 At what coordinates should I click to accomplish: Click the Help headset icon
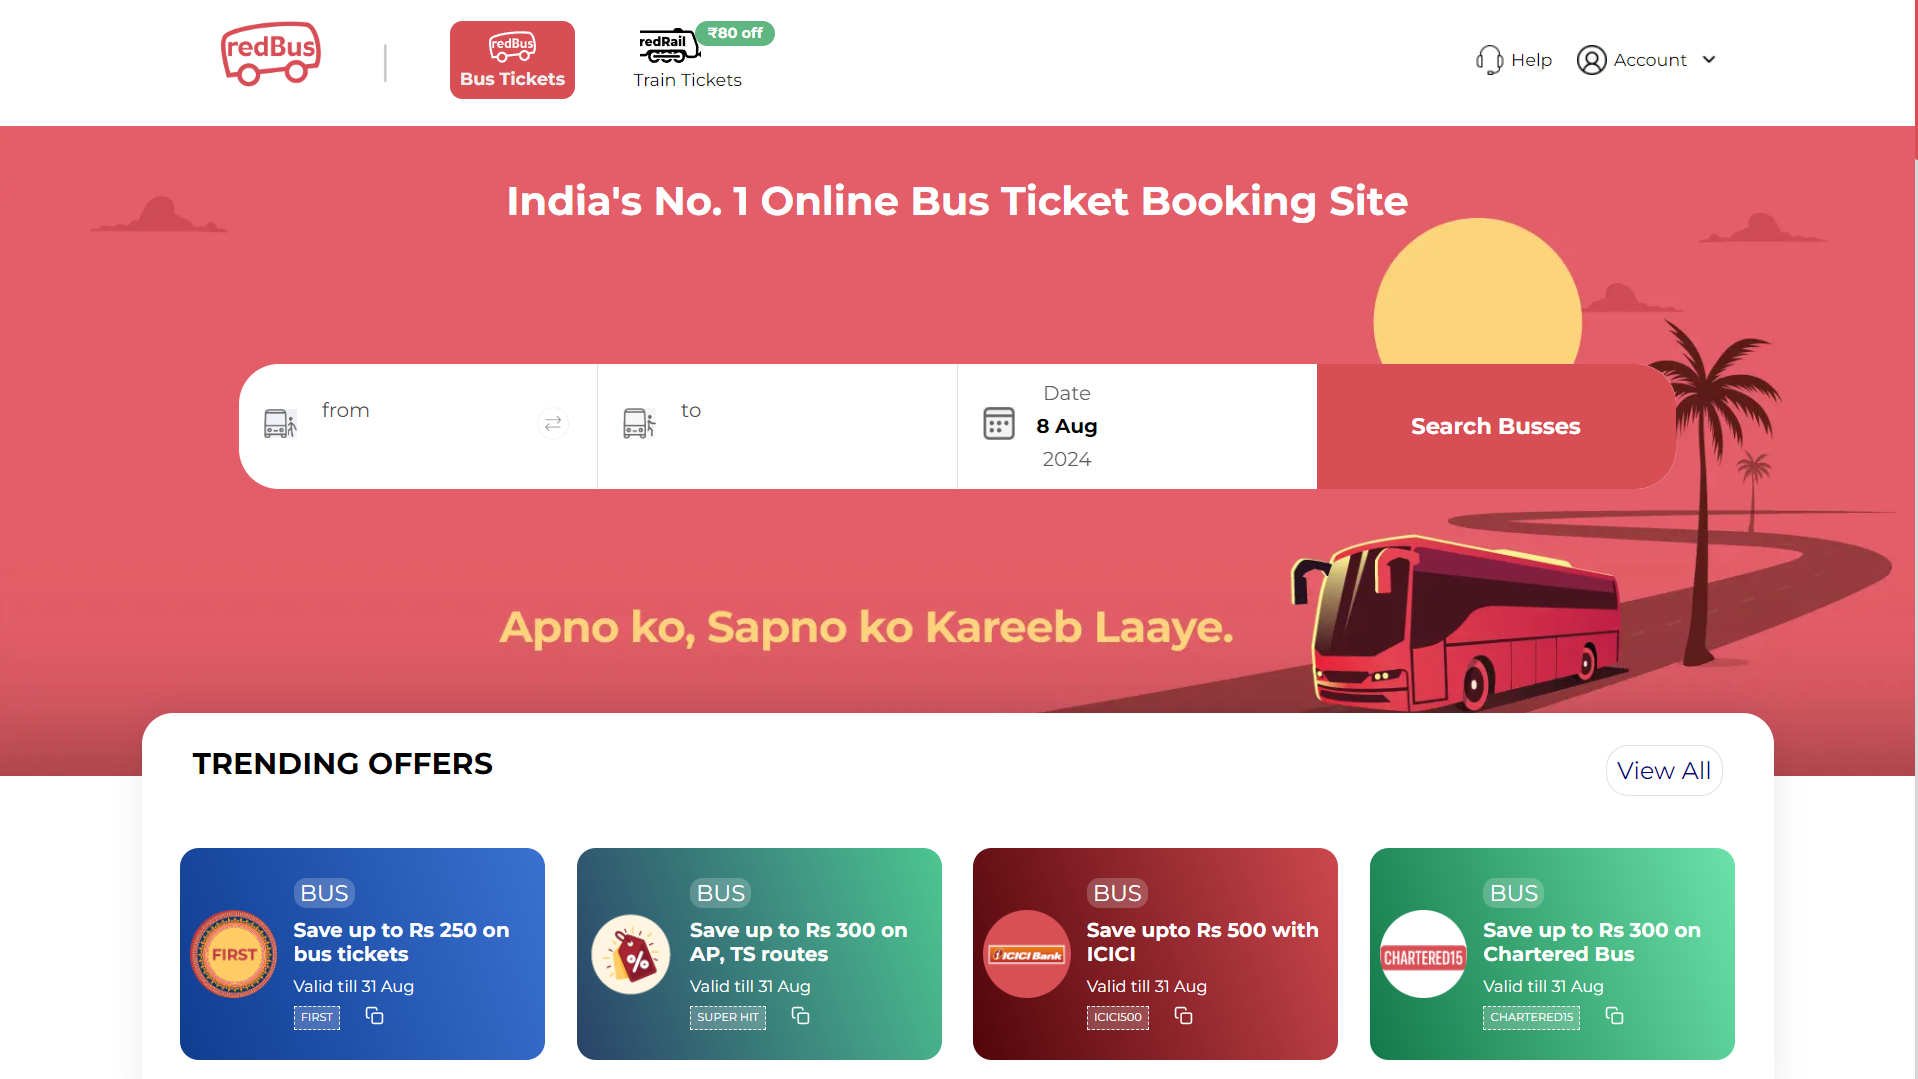[1489, 60]
